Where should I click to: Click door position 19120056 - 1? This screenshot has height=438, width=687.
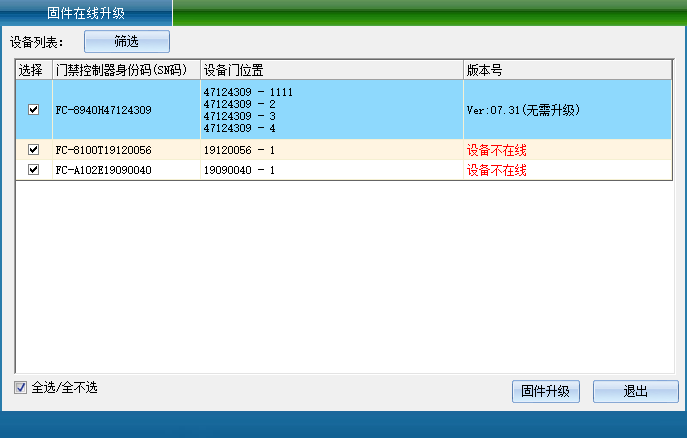[239, 150]
